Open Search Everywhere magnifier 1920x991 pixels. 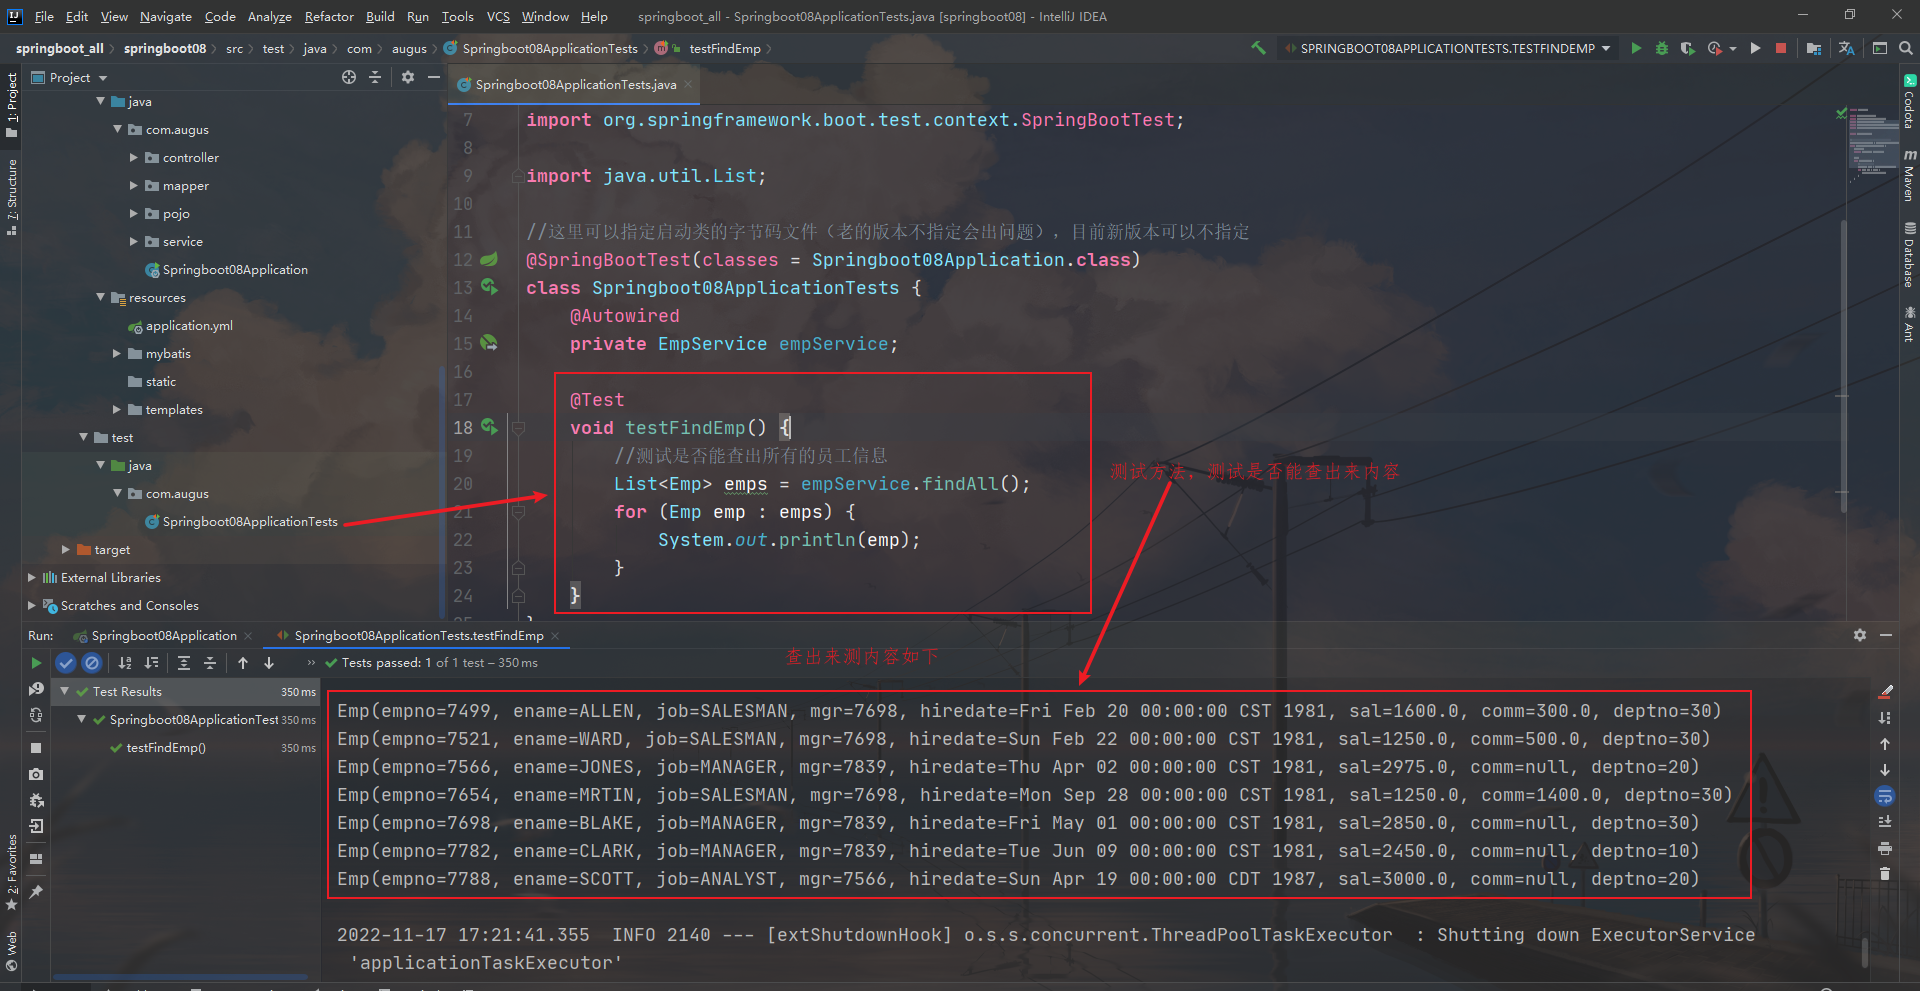1906,48
